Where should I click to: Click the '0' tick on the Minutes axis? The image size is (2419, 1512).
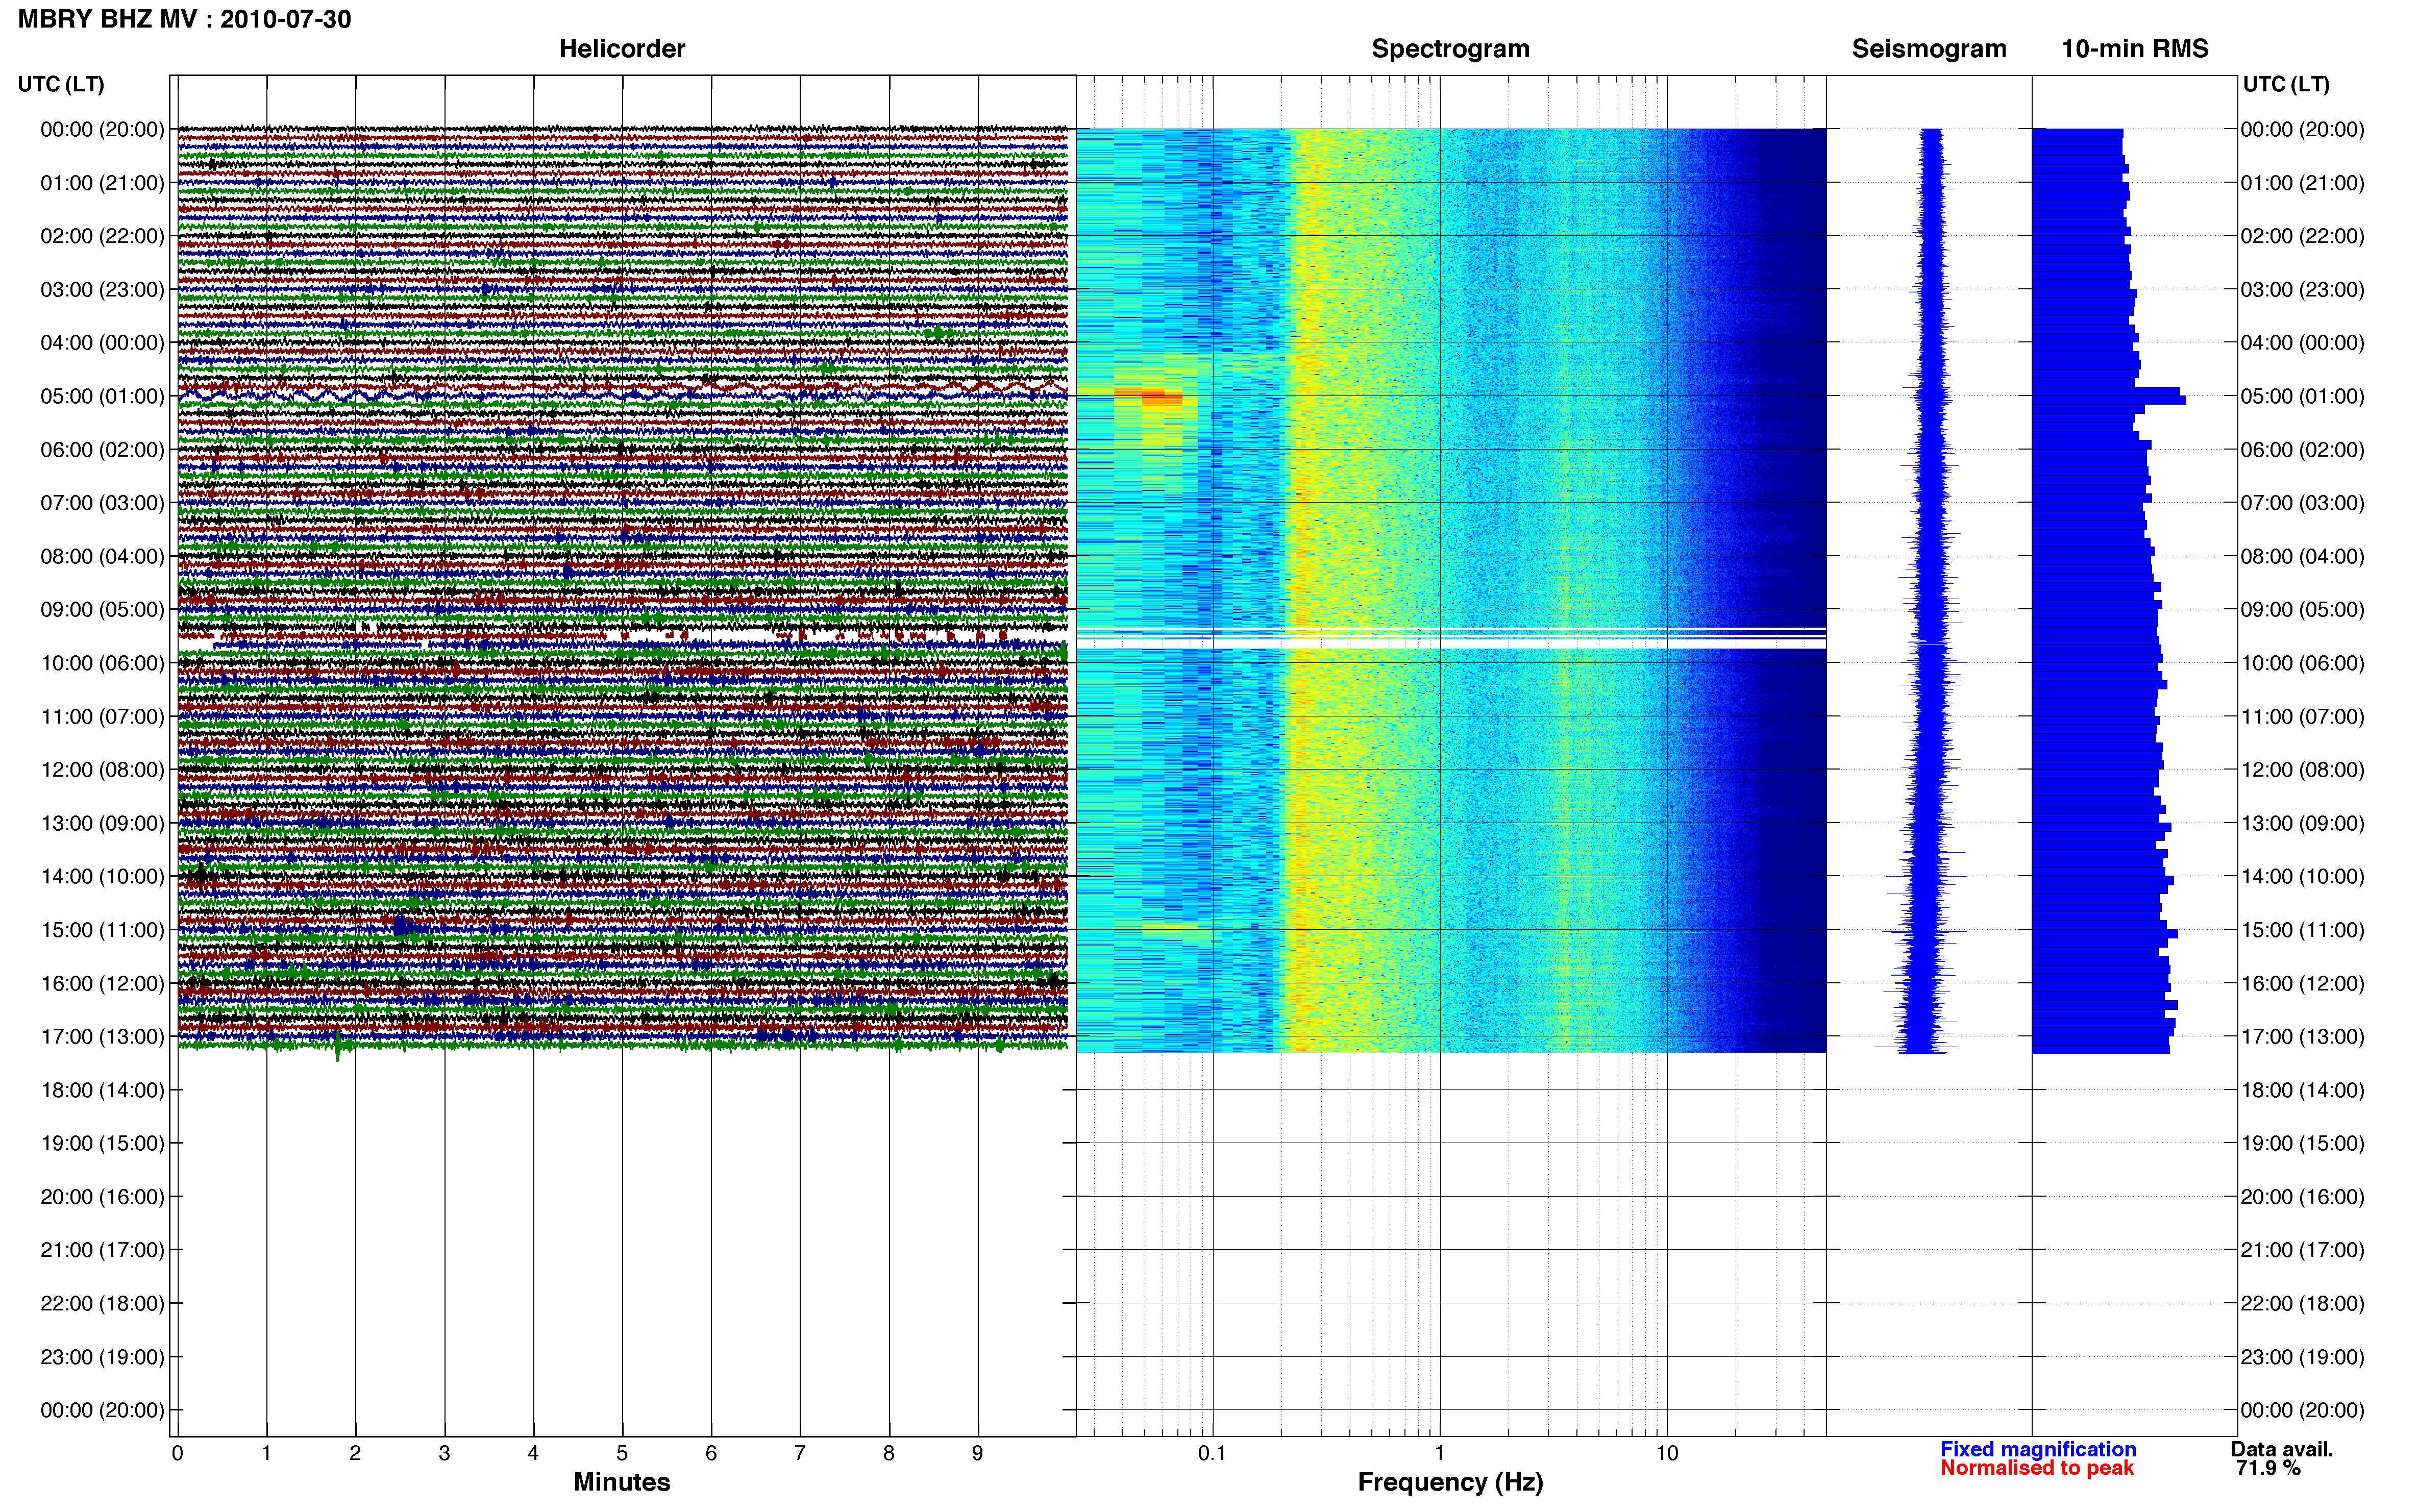tap(177, 1453)
